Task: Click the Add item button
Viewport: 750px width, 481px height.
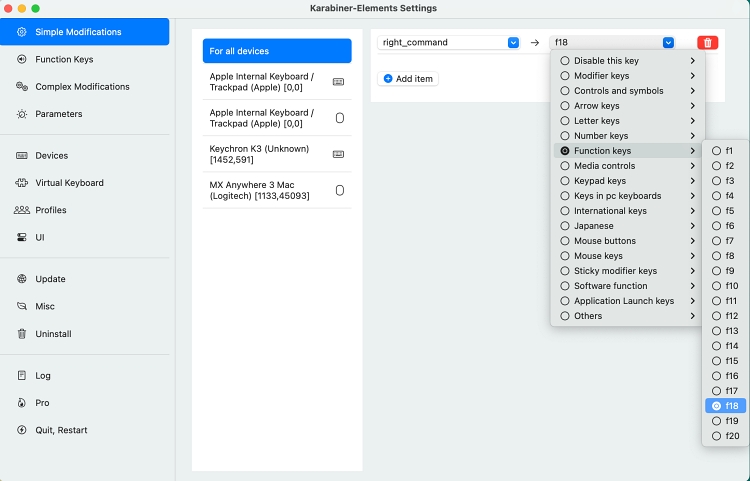Action: (408, 78)
